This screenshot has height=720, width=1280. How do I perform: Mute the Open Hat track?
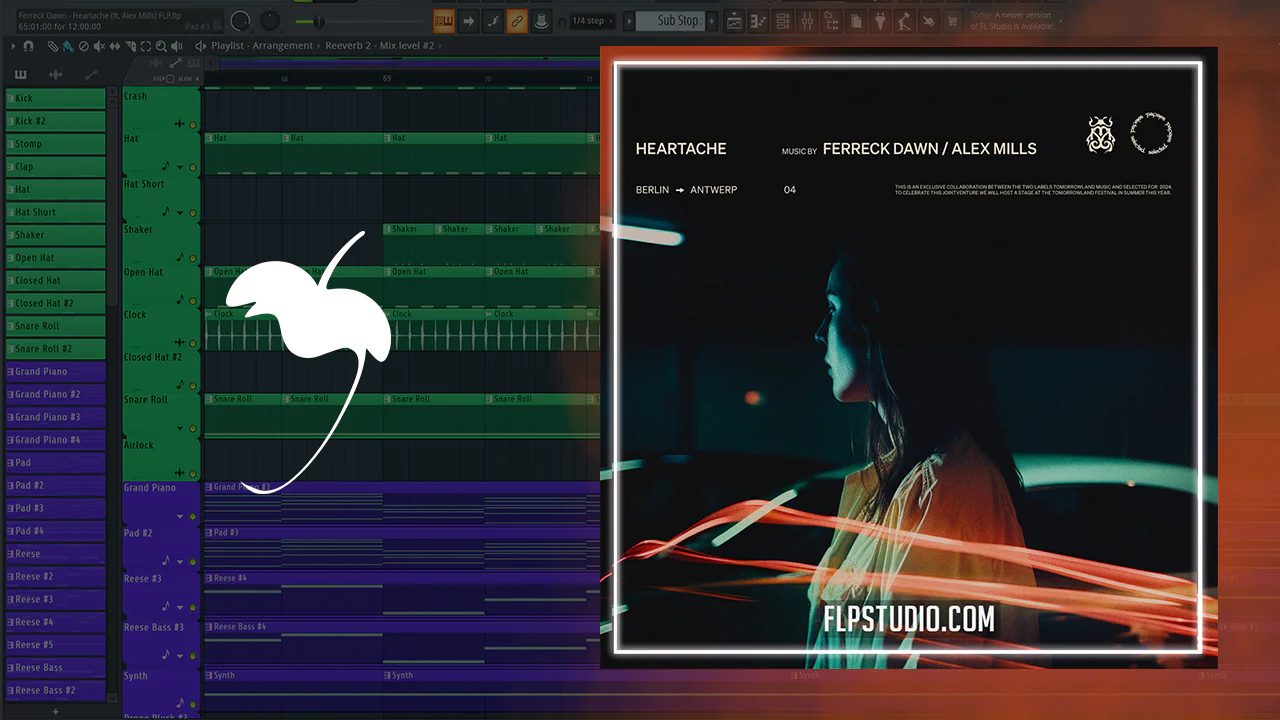pyautogui.click(x=193, y=300)
